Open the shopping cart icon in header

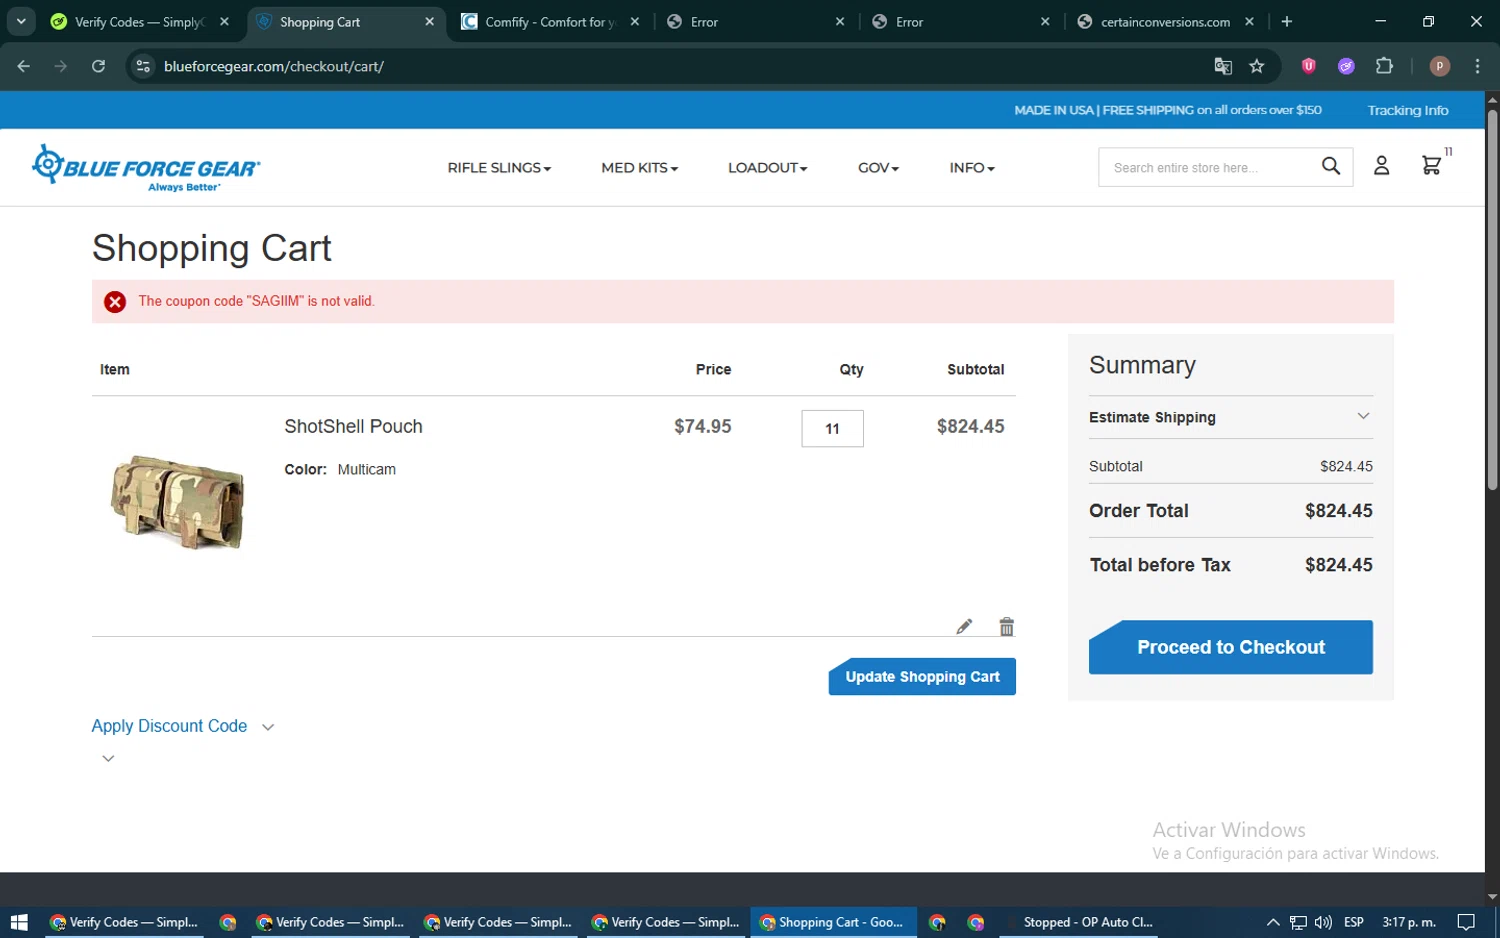click(1431, 166)
